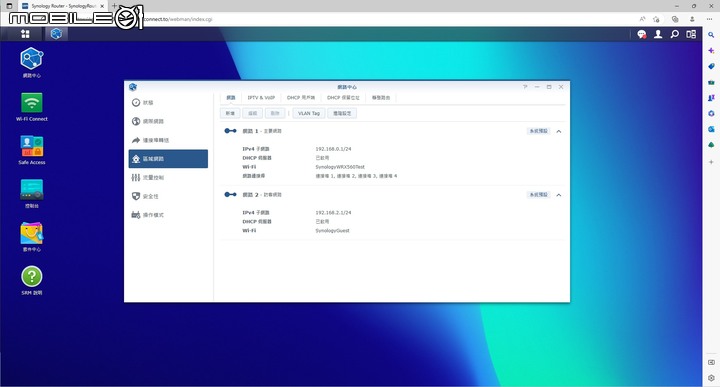Select Local Network in sidebar
720x387 pixels.
pos(168,158)
